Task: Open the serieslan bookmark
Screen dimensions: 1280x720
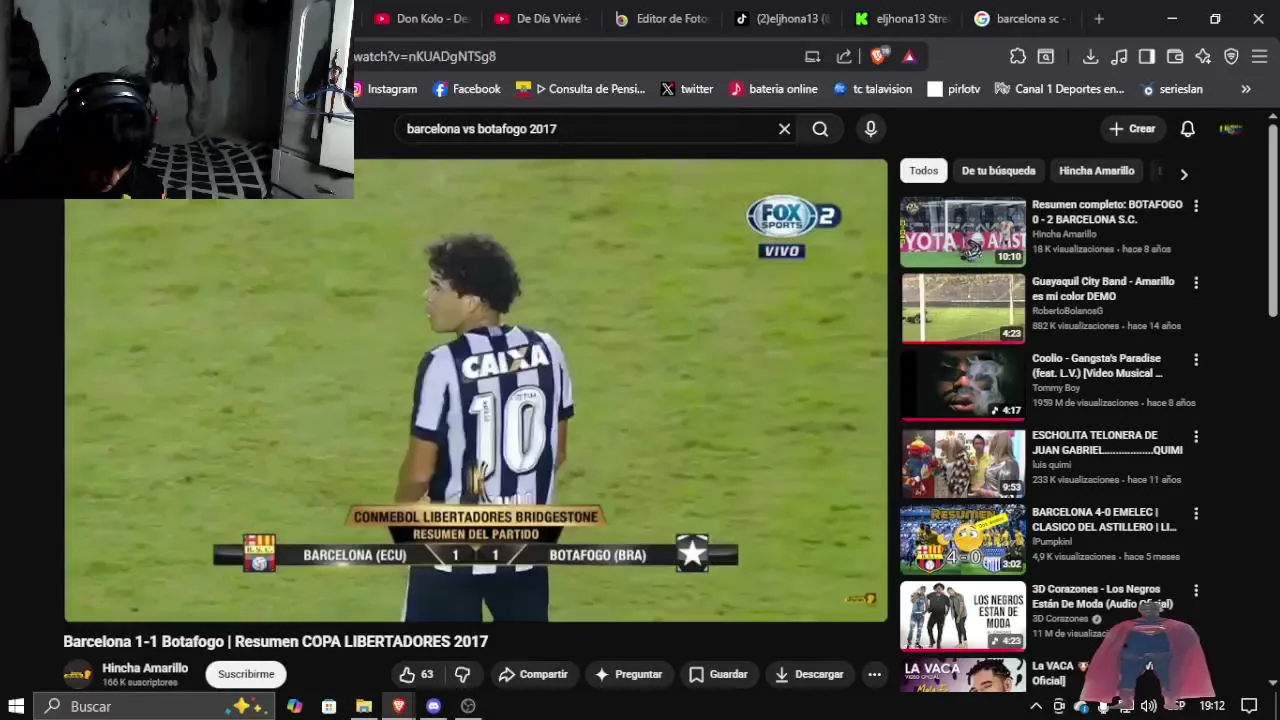Action: coord(1172,89)
